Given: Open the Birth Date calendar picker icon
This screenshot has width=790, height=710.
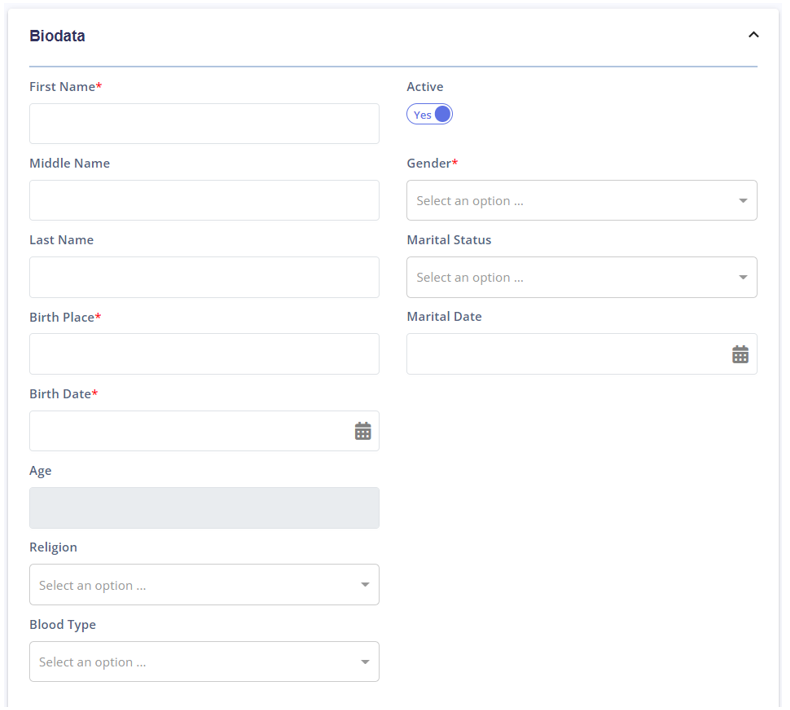Looking at the screenshot, I should [x=363, y=431].
